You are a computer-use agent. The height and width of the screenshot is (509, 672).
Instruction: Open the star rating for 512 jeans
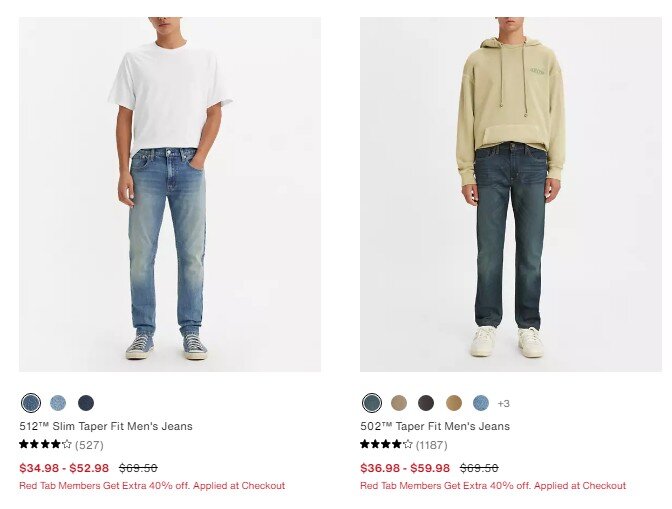(x=45, y=444)
